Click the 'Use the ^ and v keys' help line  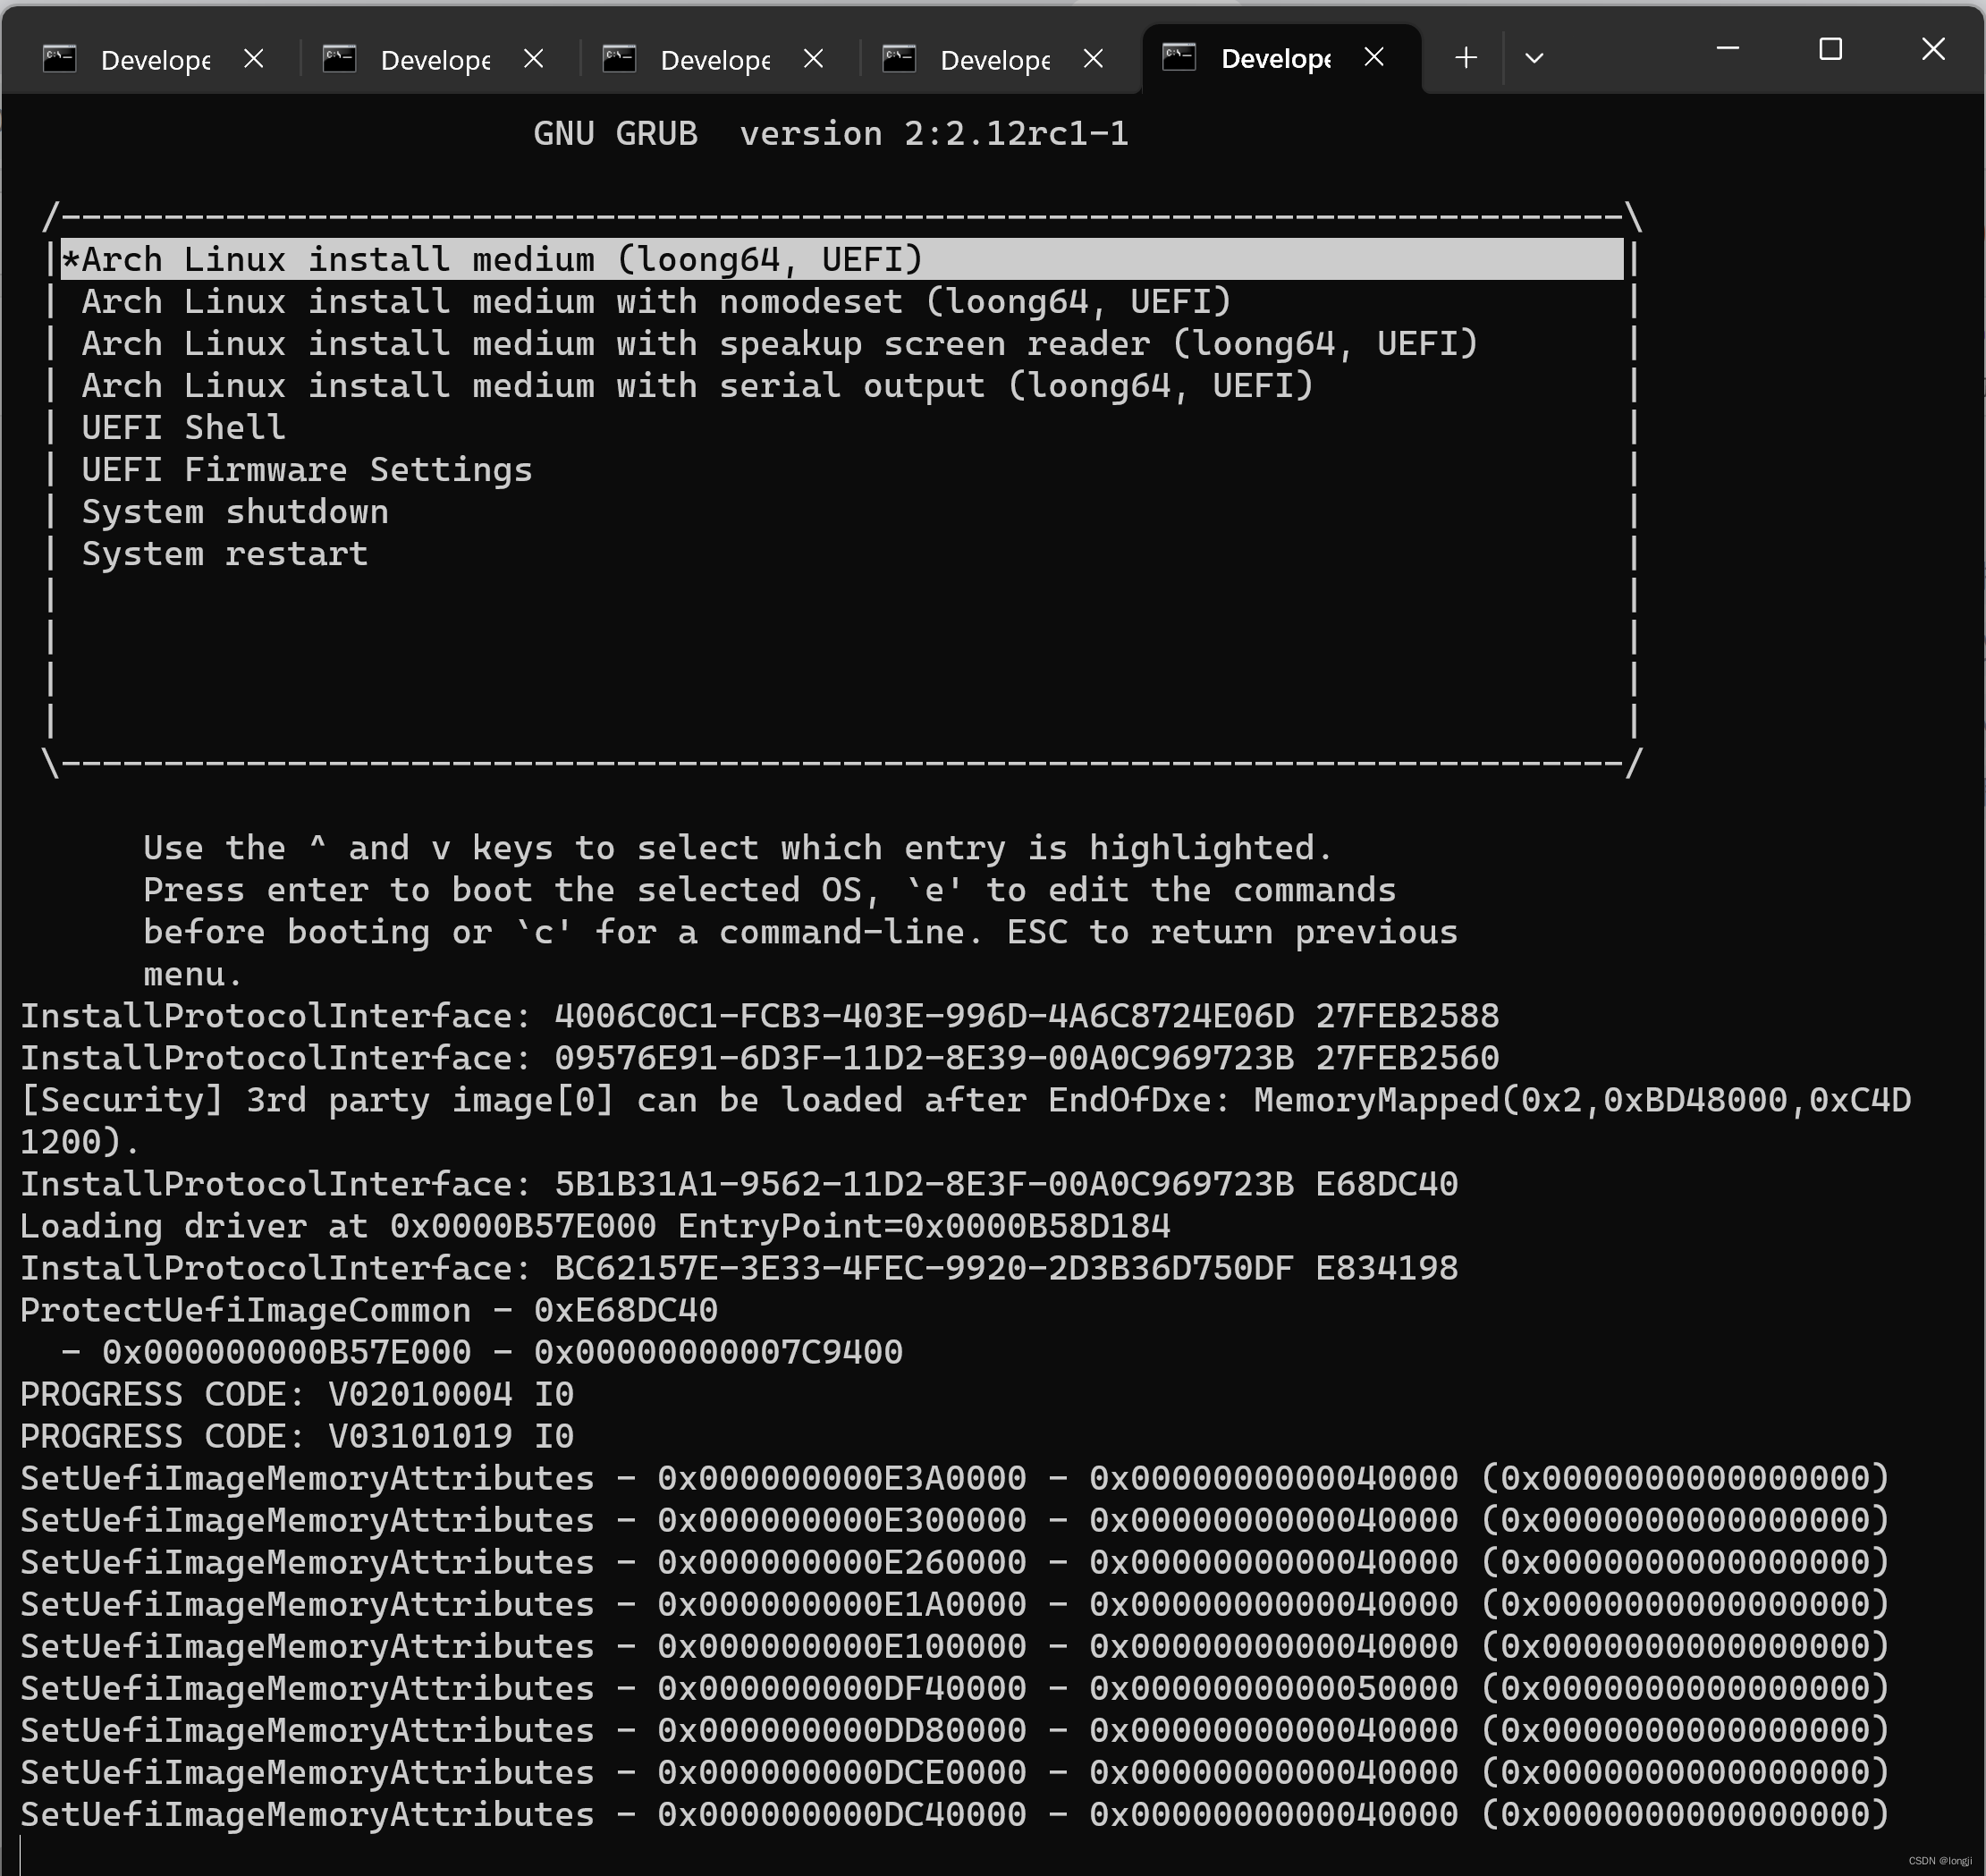738,848
